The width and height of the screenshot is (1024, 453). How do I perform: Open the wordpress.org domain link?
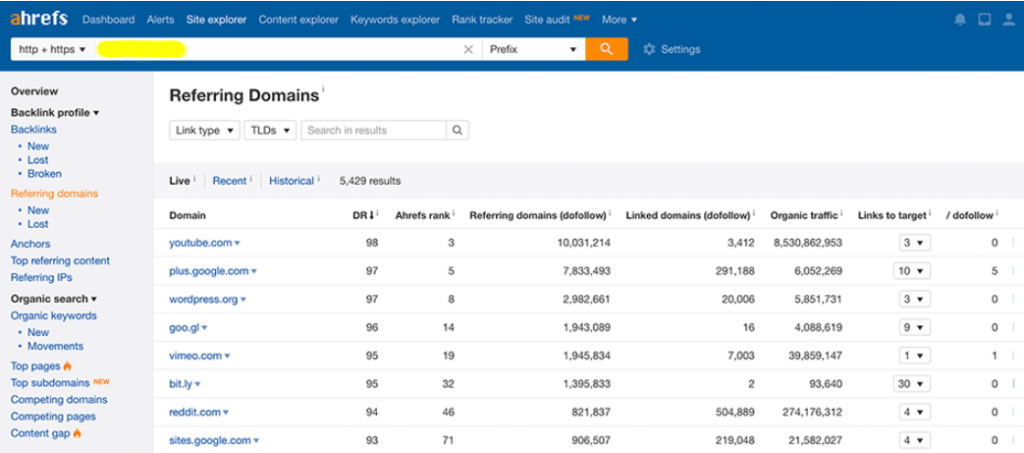click(204, 299)
